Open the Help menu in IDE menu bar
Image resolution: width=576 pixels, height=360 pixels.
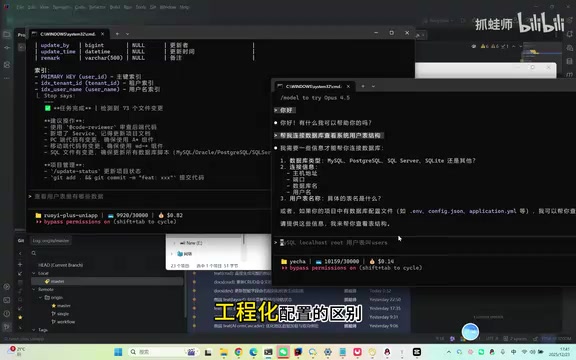coord(184,7)
